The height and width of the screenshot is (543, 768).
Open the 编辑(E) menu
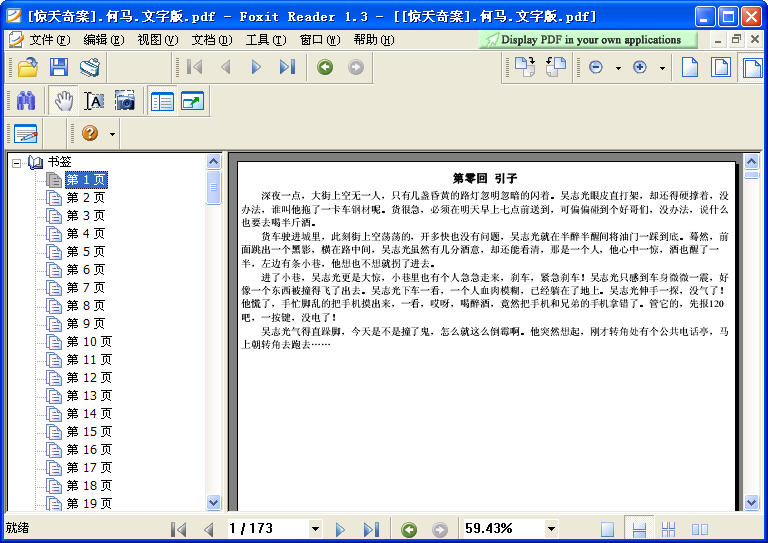point(104,40)
